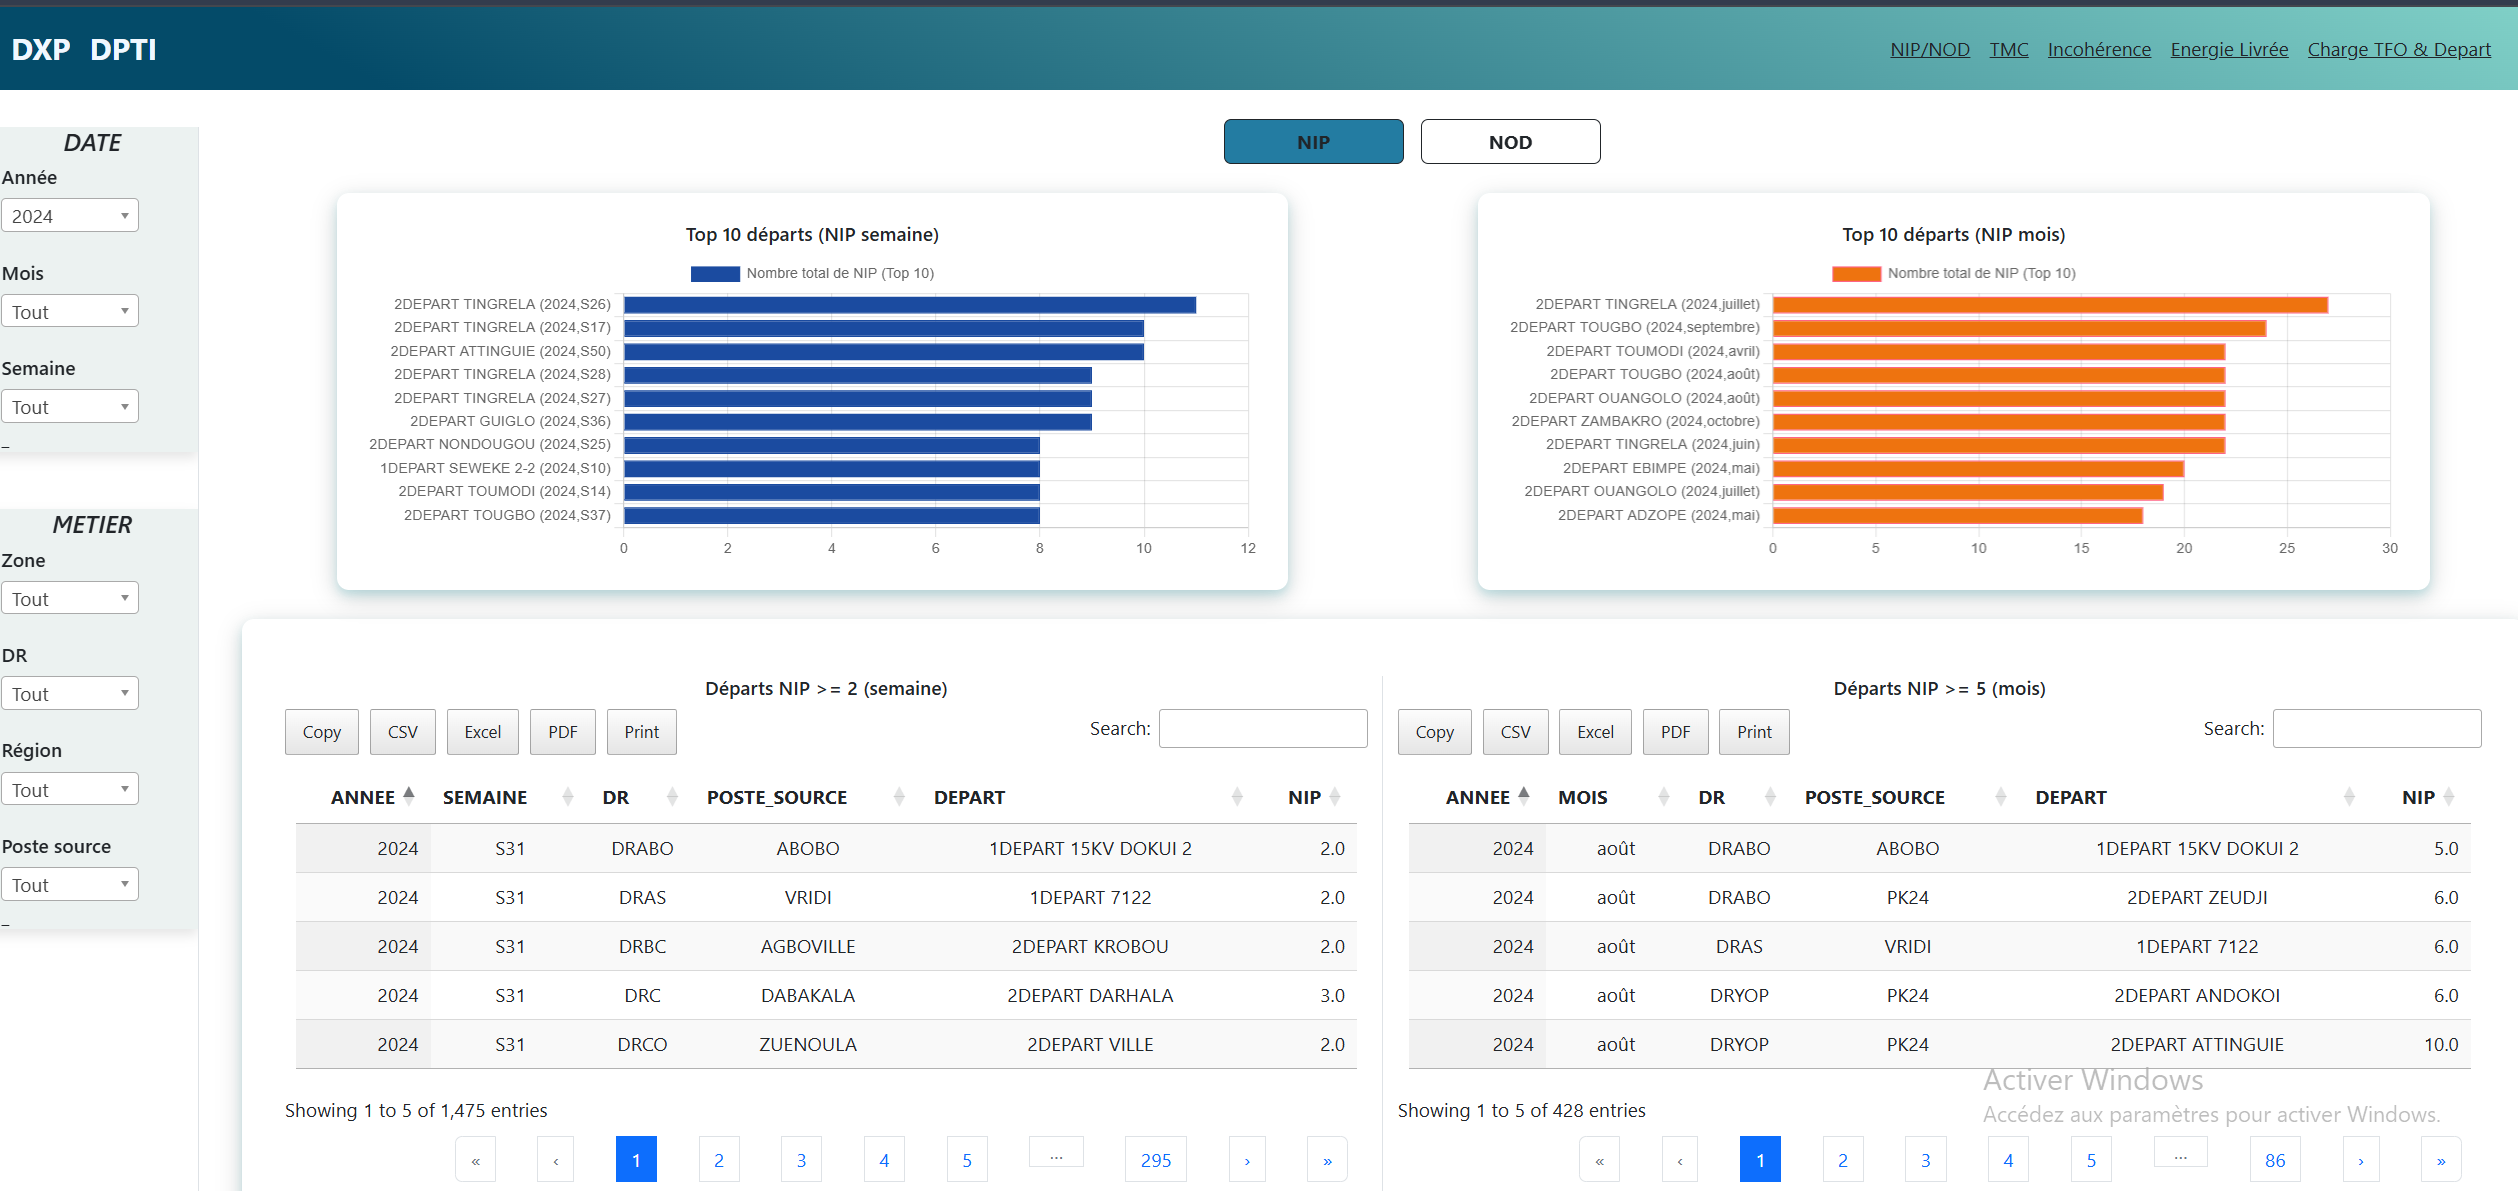Toggle blue NIP semaine legend series
The width and height of the screenshot is (2518, 1191).
pos(715,273)
